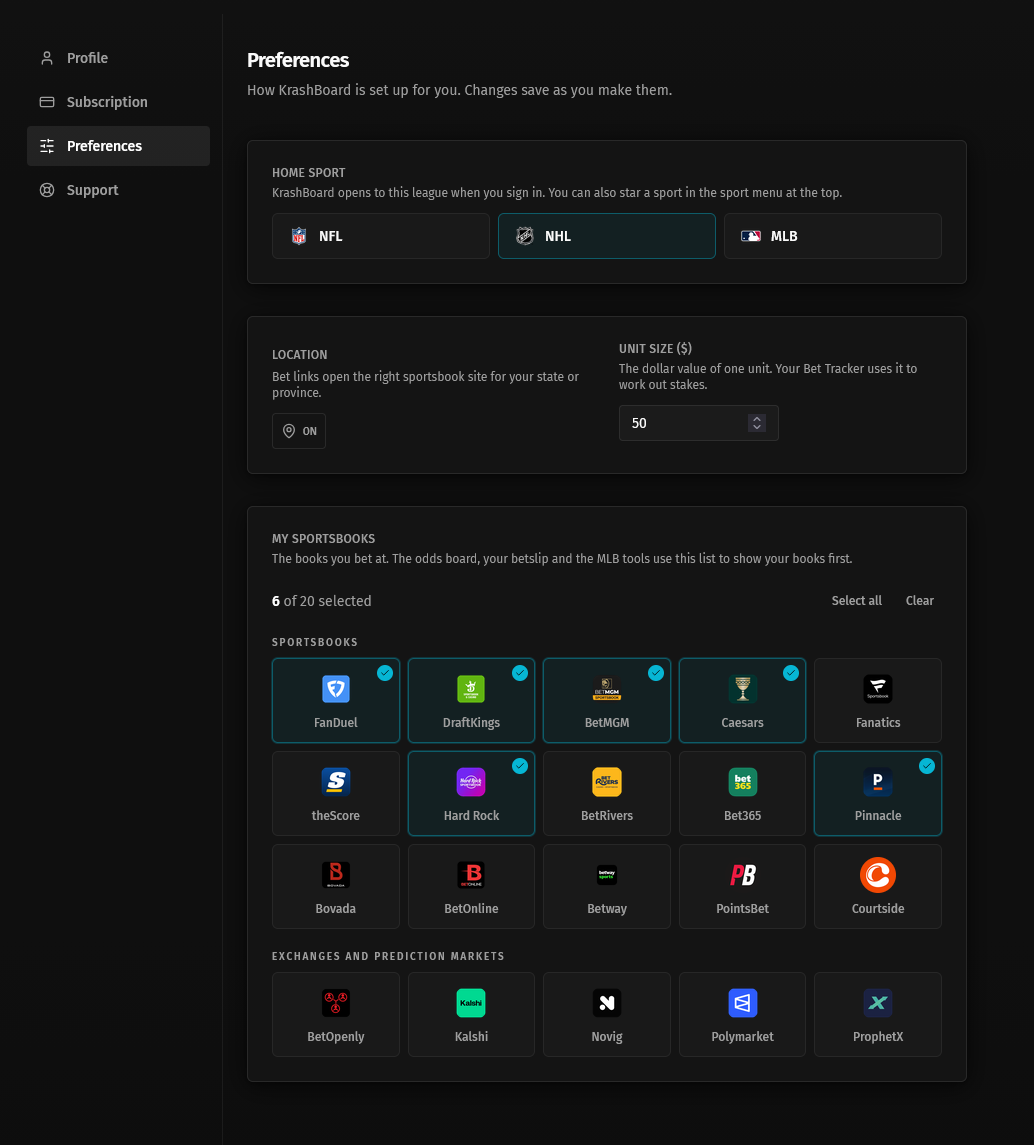The image size is (1034, 1145).
Task: Click the Preferences page heading
Action: 298,60
